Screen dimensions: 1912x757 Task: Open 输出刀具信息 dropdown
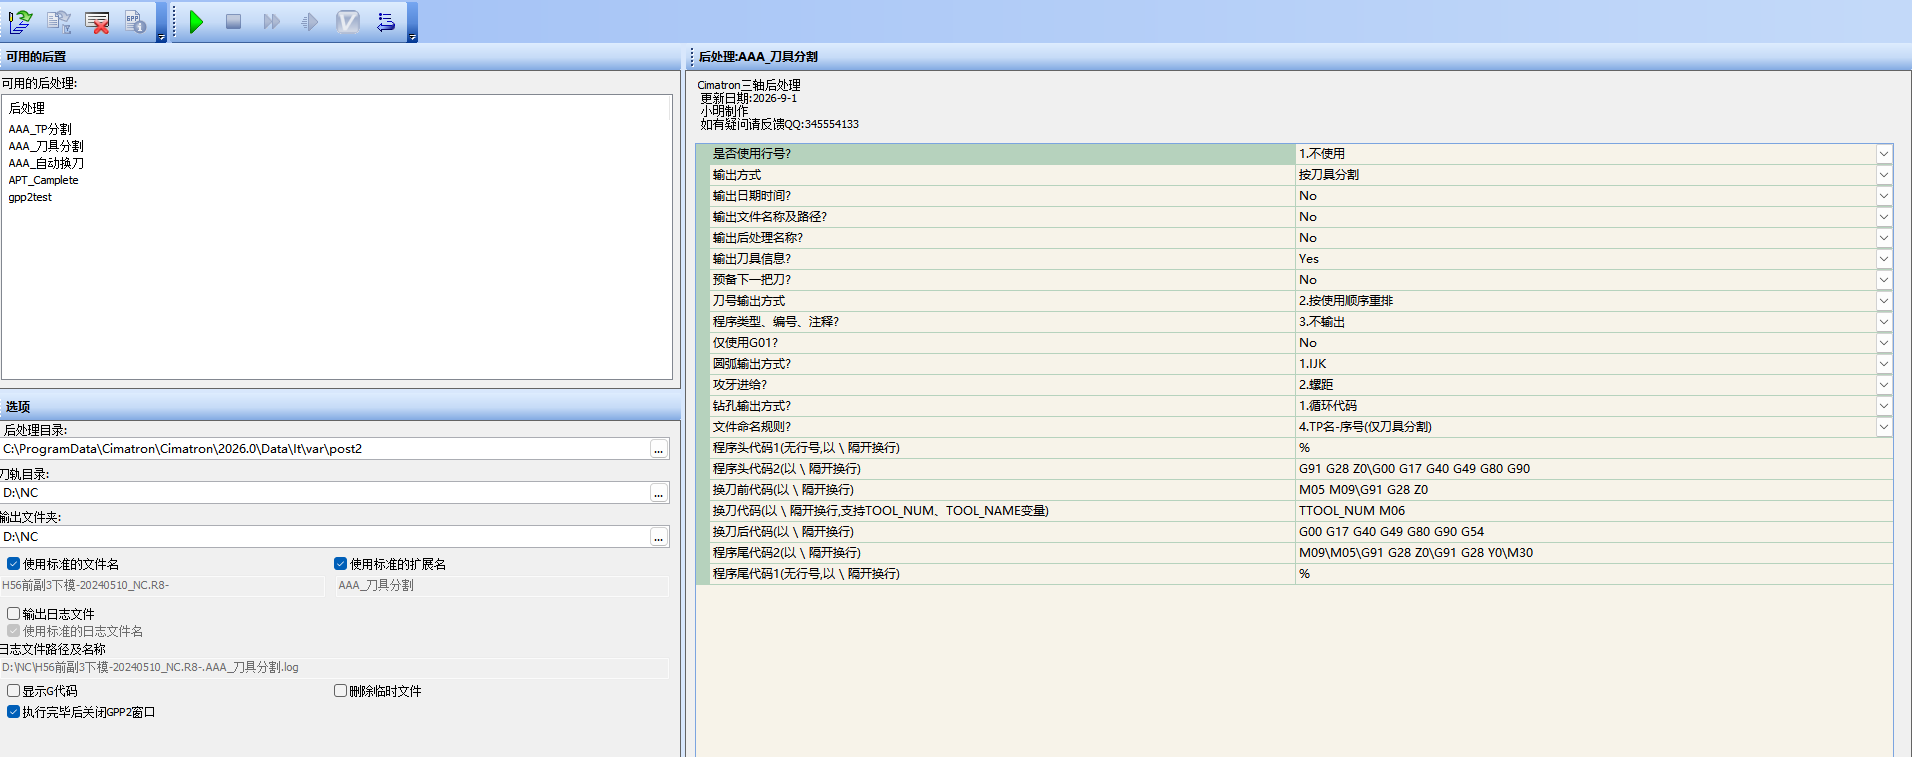[1884, 259]
